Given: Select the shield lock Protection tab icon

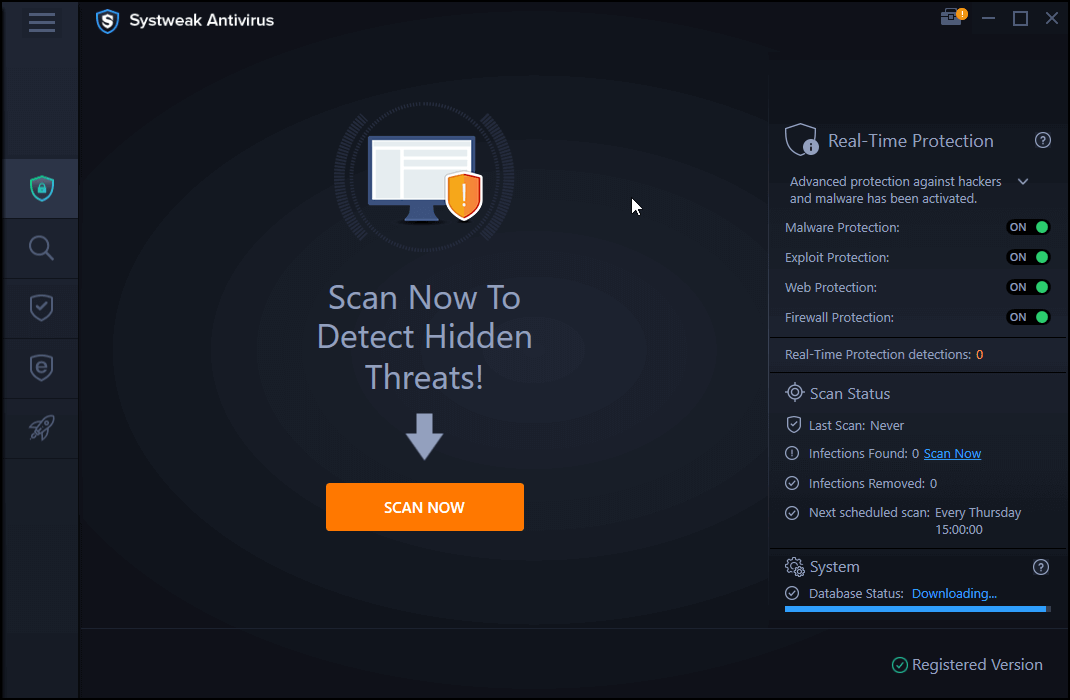Looking at the screenshot, I should point(40,188).
